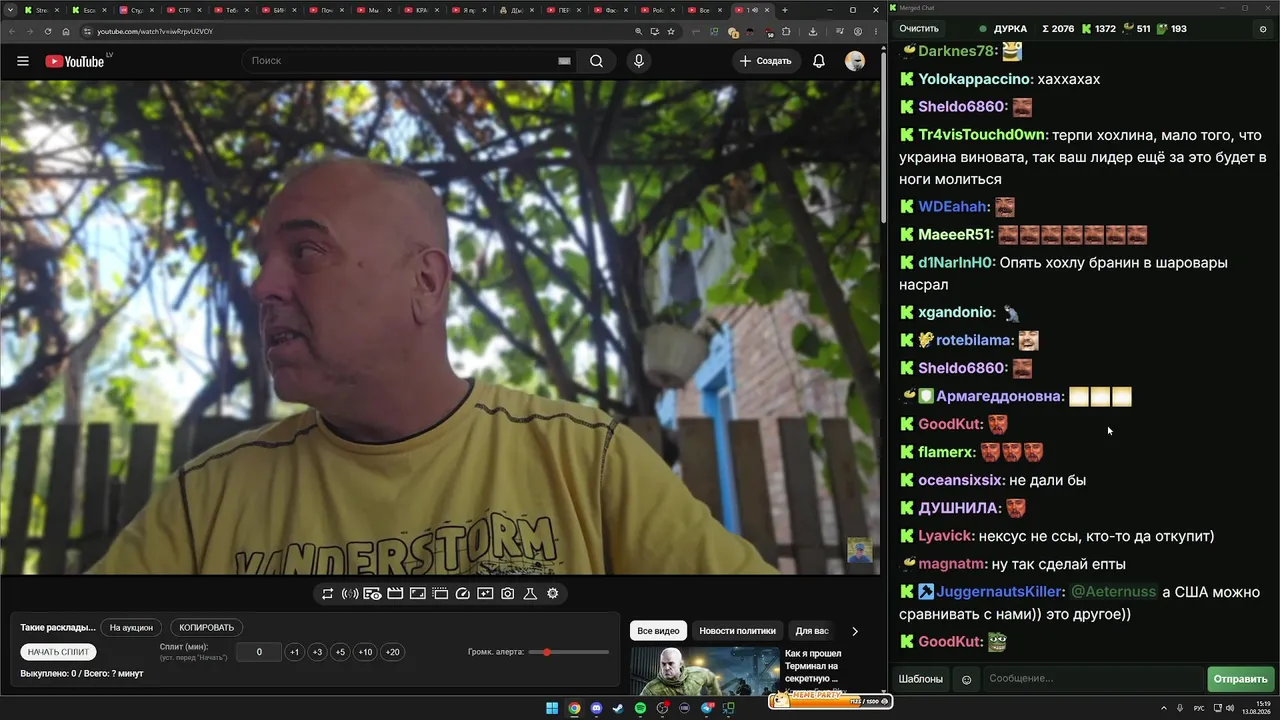The image size is (1280, 720).
Task: Click the Шаблоны templates button
Action: pos(920,679)
